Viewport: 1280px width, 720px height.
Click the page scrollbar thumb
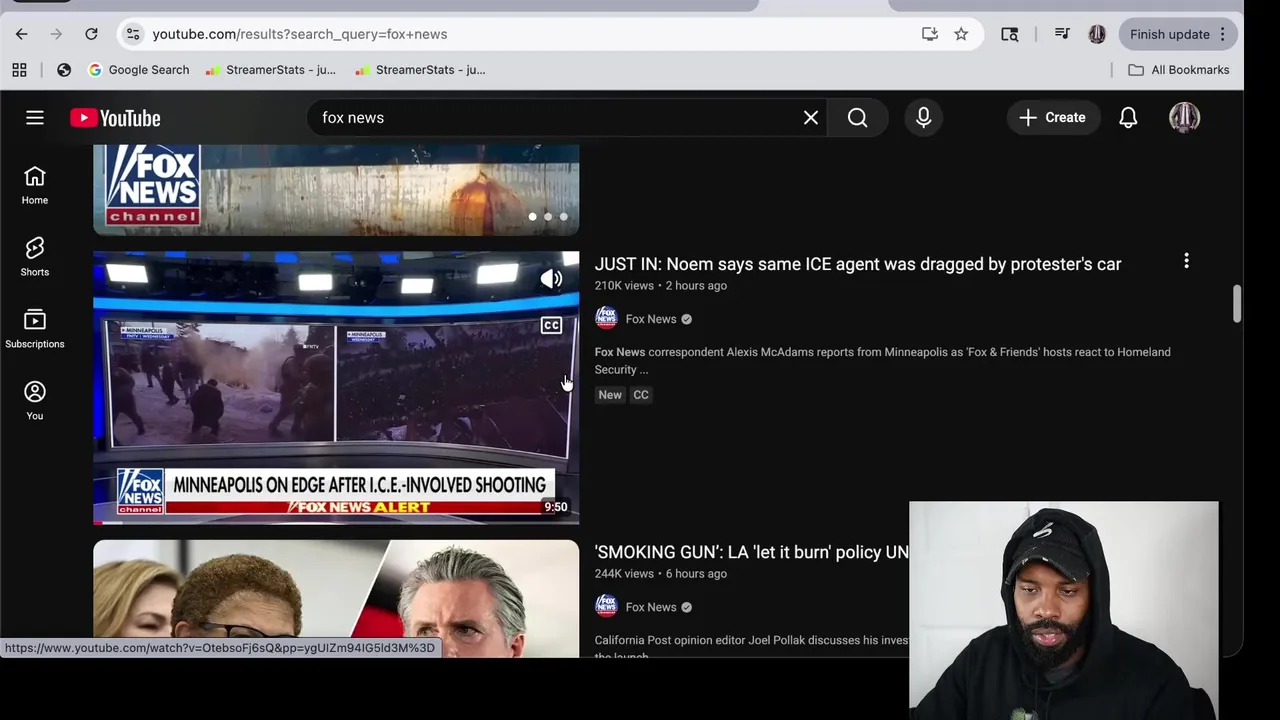tap(1237, 304)
